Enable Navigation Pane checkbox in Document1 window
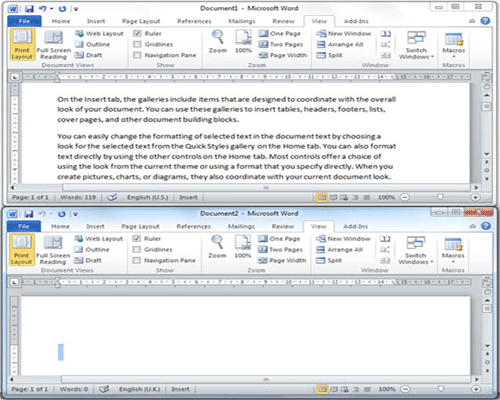500x400 pixels. (x=137, y=55)
